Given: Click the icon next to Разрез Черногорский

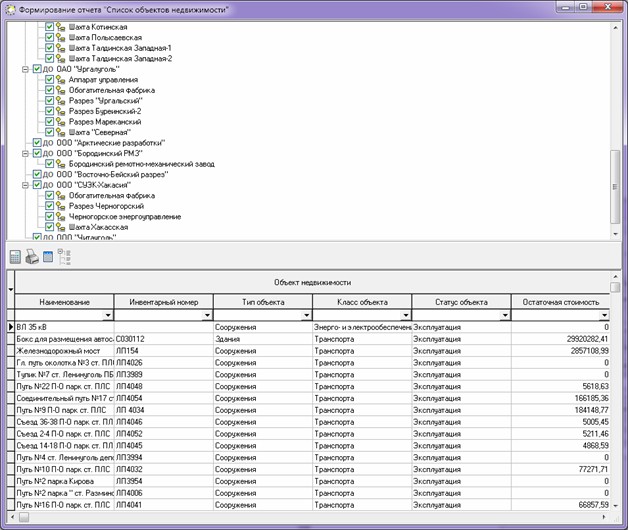Looking at the screenshot, I should (x=61, y=206).
